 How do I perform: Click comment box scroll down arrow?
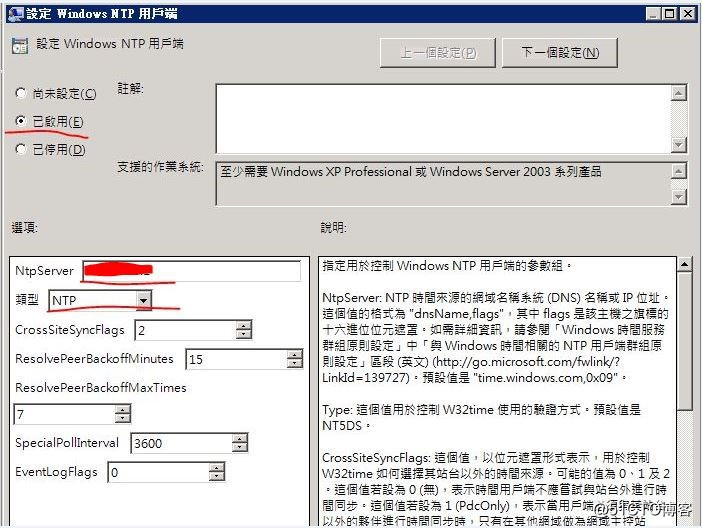tap(679, 145)
